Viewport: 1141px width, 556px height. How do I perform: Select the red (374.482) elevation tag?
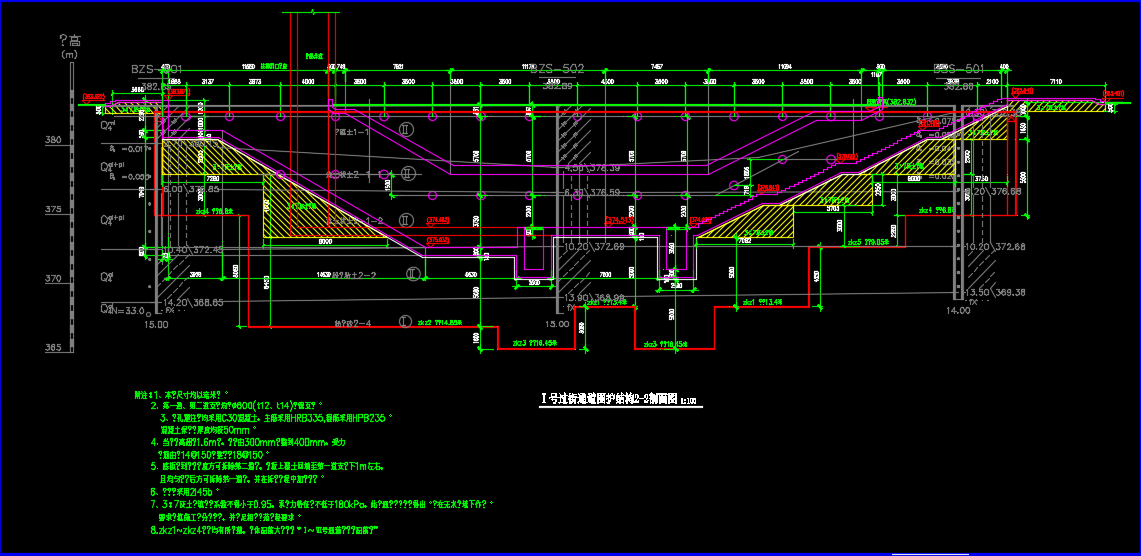436,219
